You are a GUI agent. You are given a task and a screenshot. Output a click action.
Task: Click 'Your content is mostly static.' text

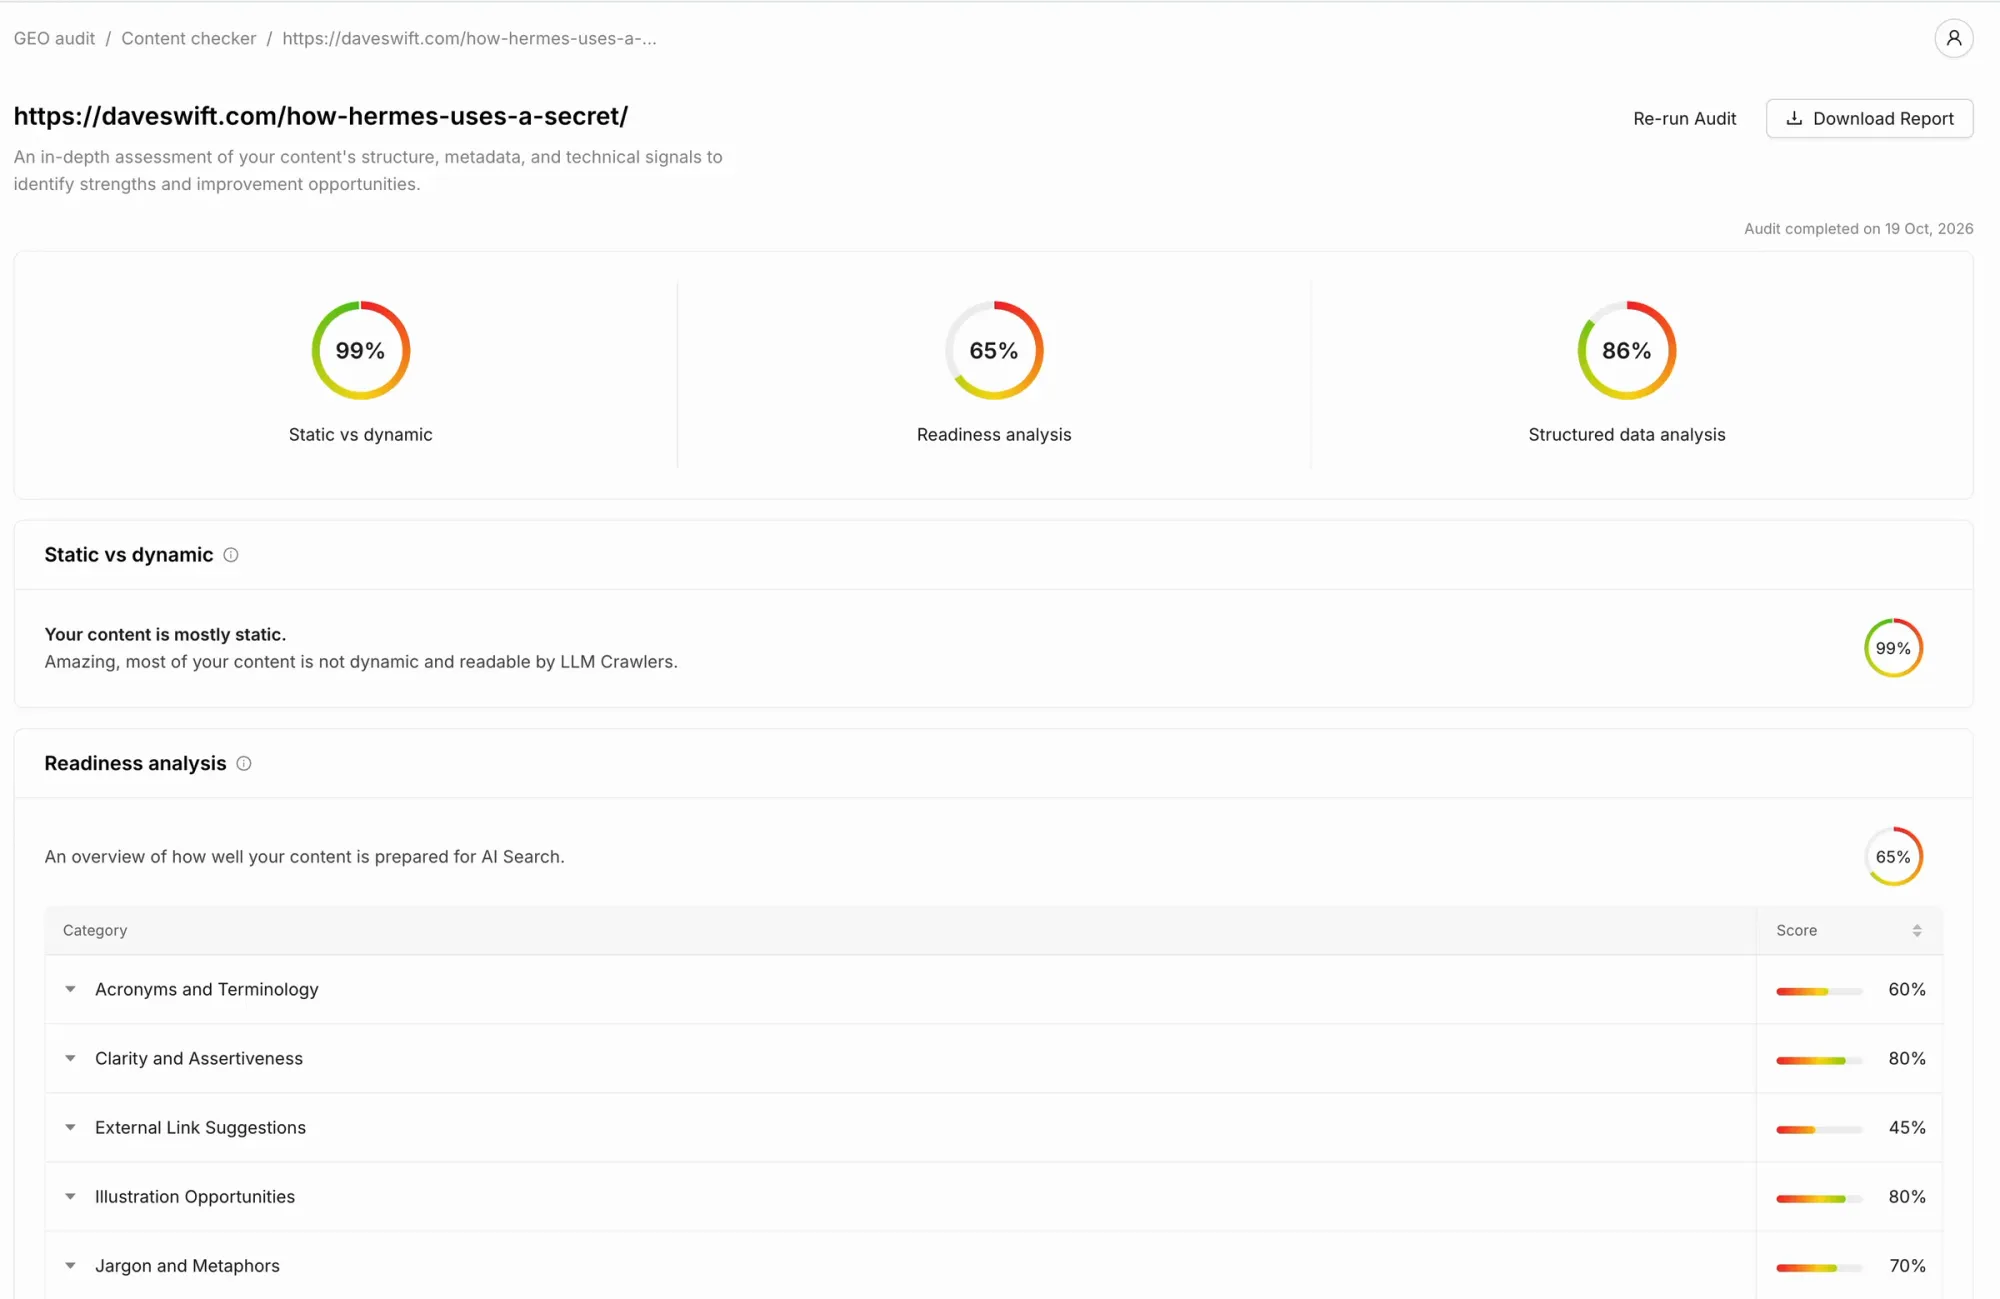(165, 634)
